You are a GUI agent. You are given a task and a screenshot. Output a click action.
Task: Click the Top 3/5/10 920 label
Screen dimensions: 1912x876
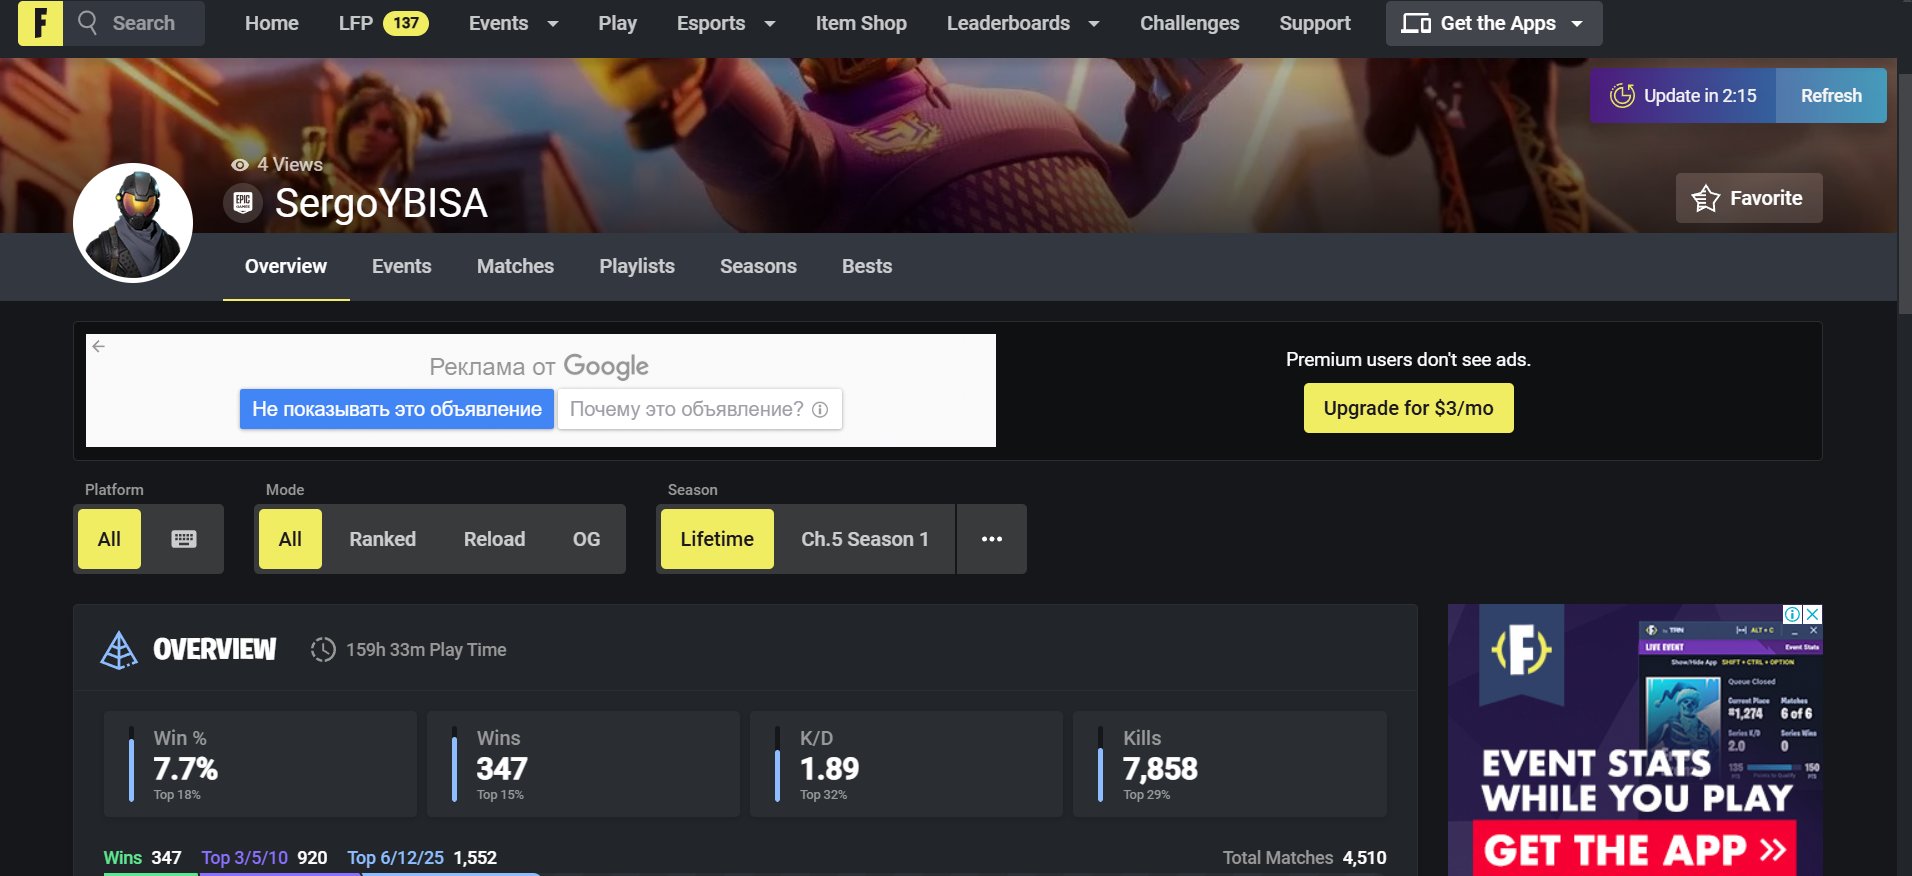point(264,858)
